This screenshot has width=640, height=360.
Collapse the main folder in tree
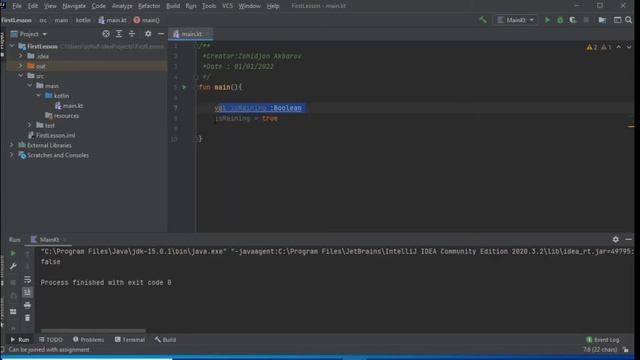(30, 86)
